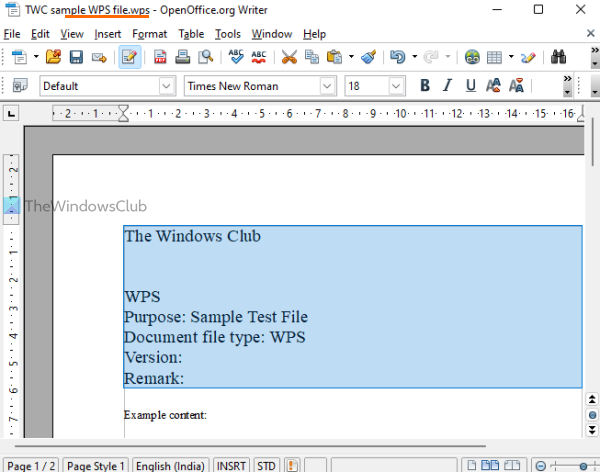Click the Cut scissors icon

[x=289, y=57]
